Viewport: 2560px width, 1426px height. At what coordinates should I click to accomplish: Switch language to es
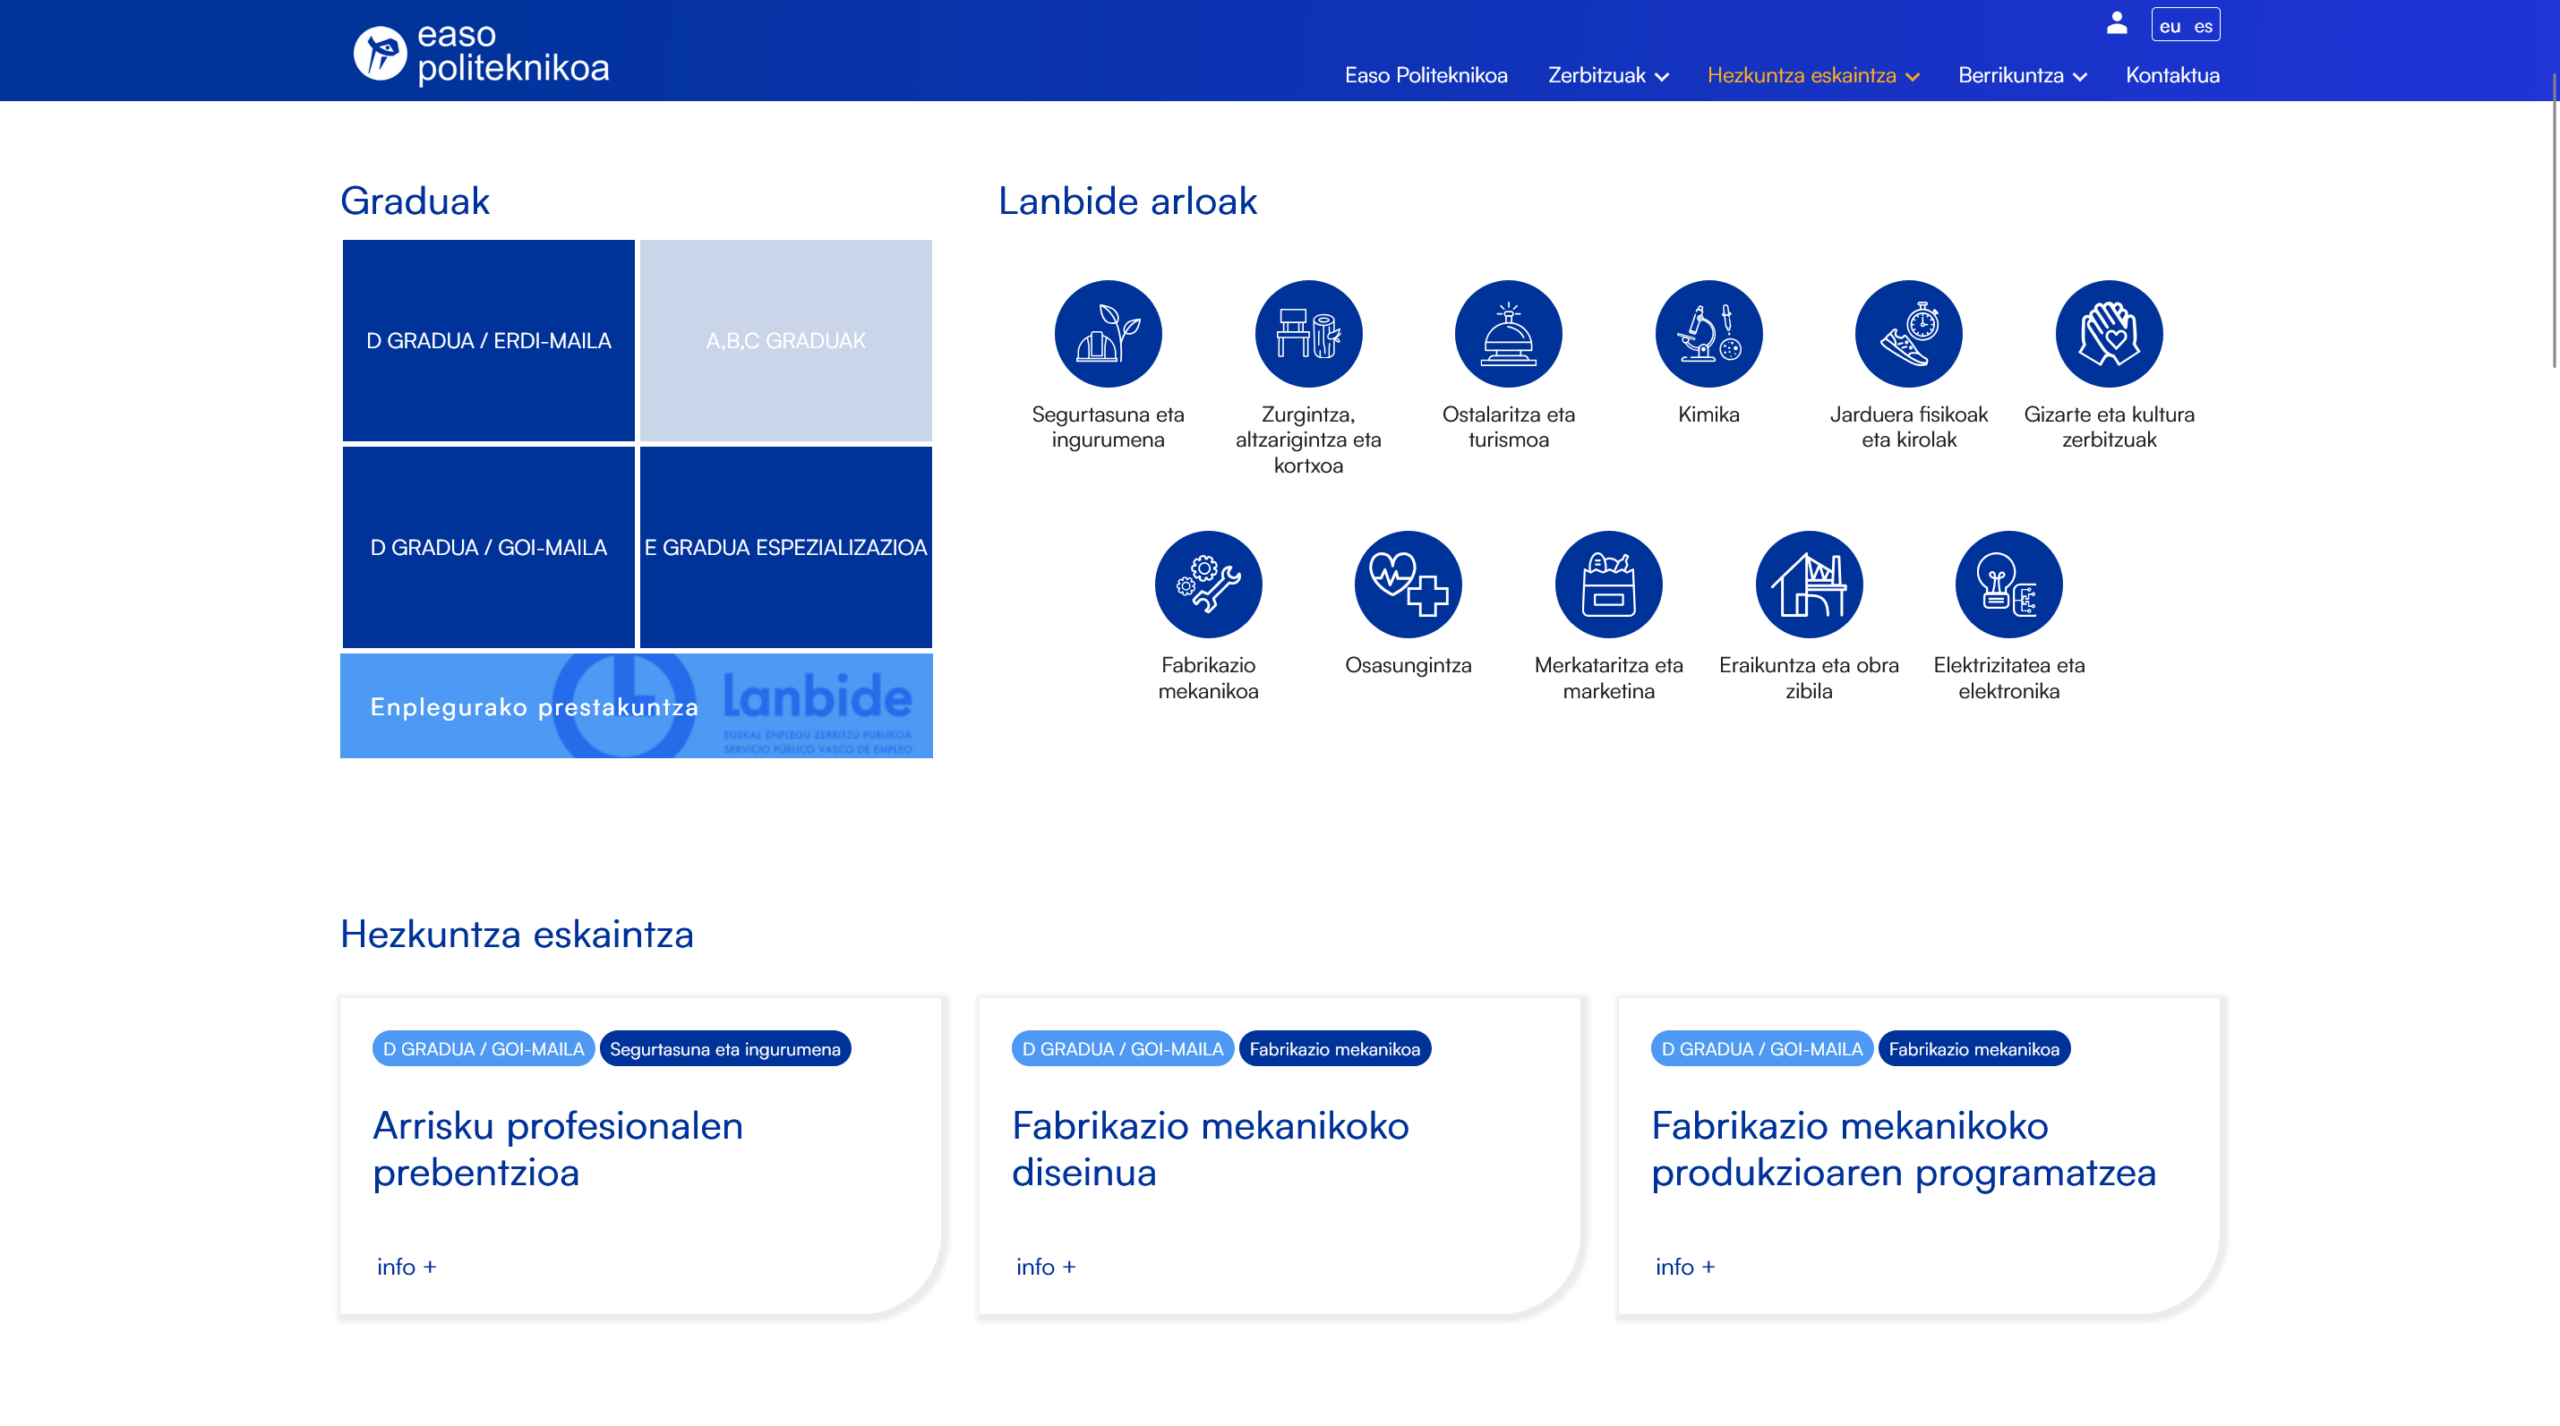coord(2203,26)
